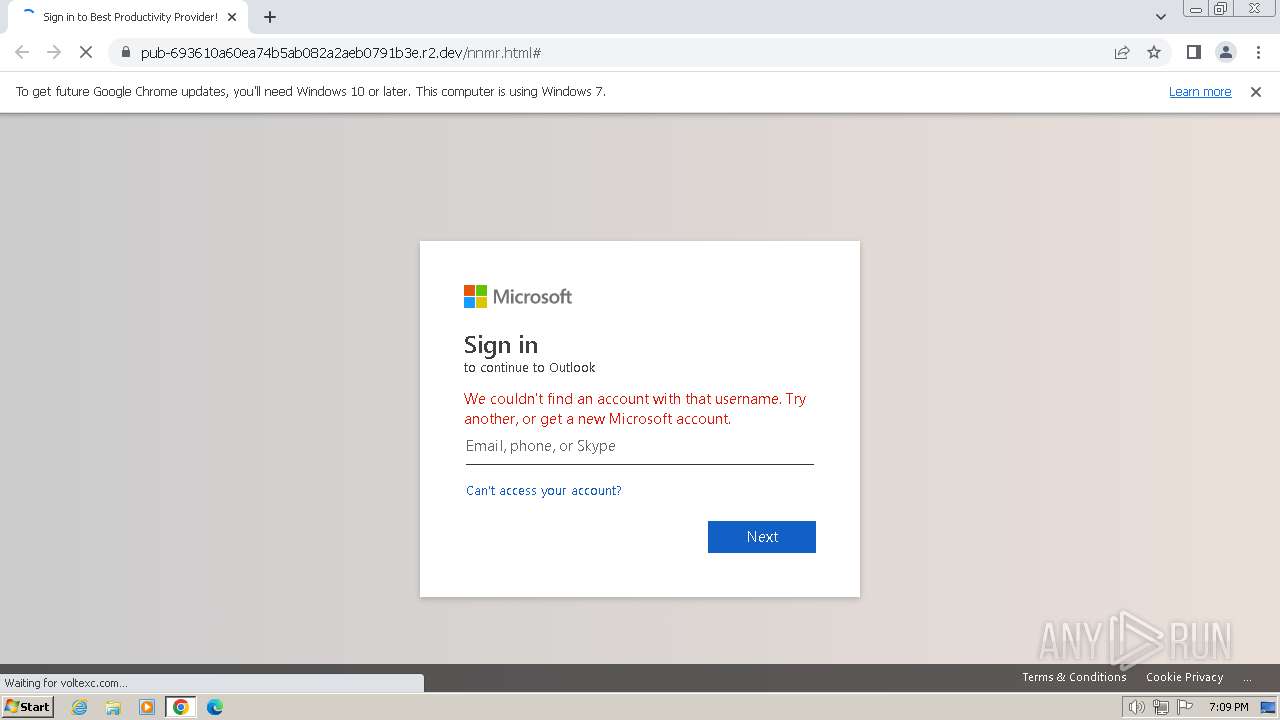Screen dimensions: 1280x720
Task: Click the network tray icon
Action: tap(1160, 707)
